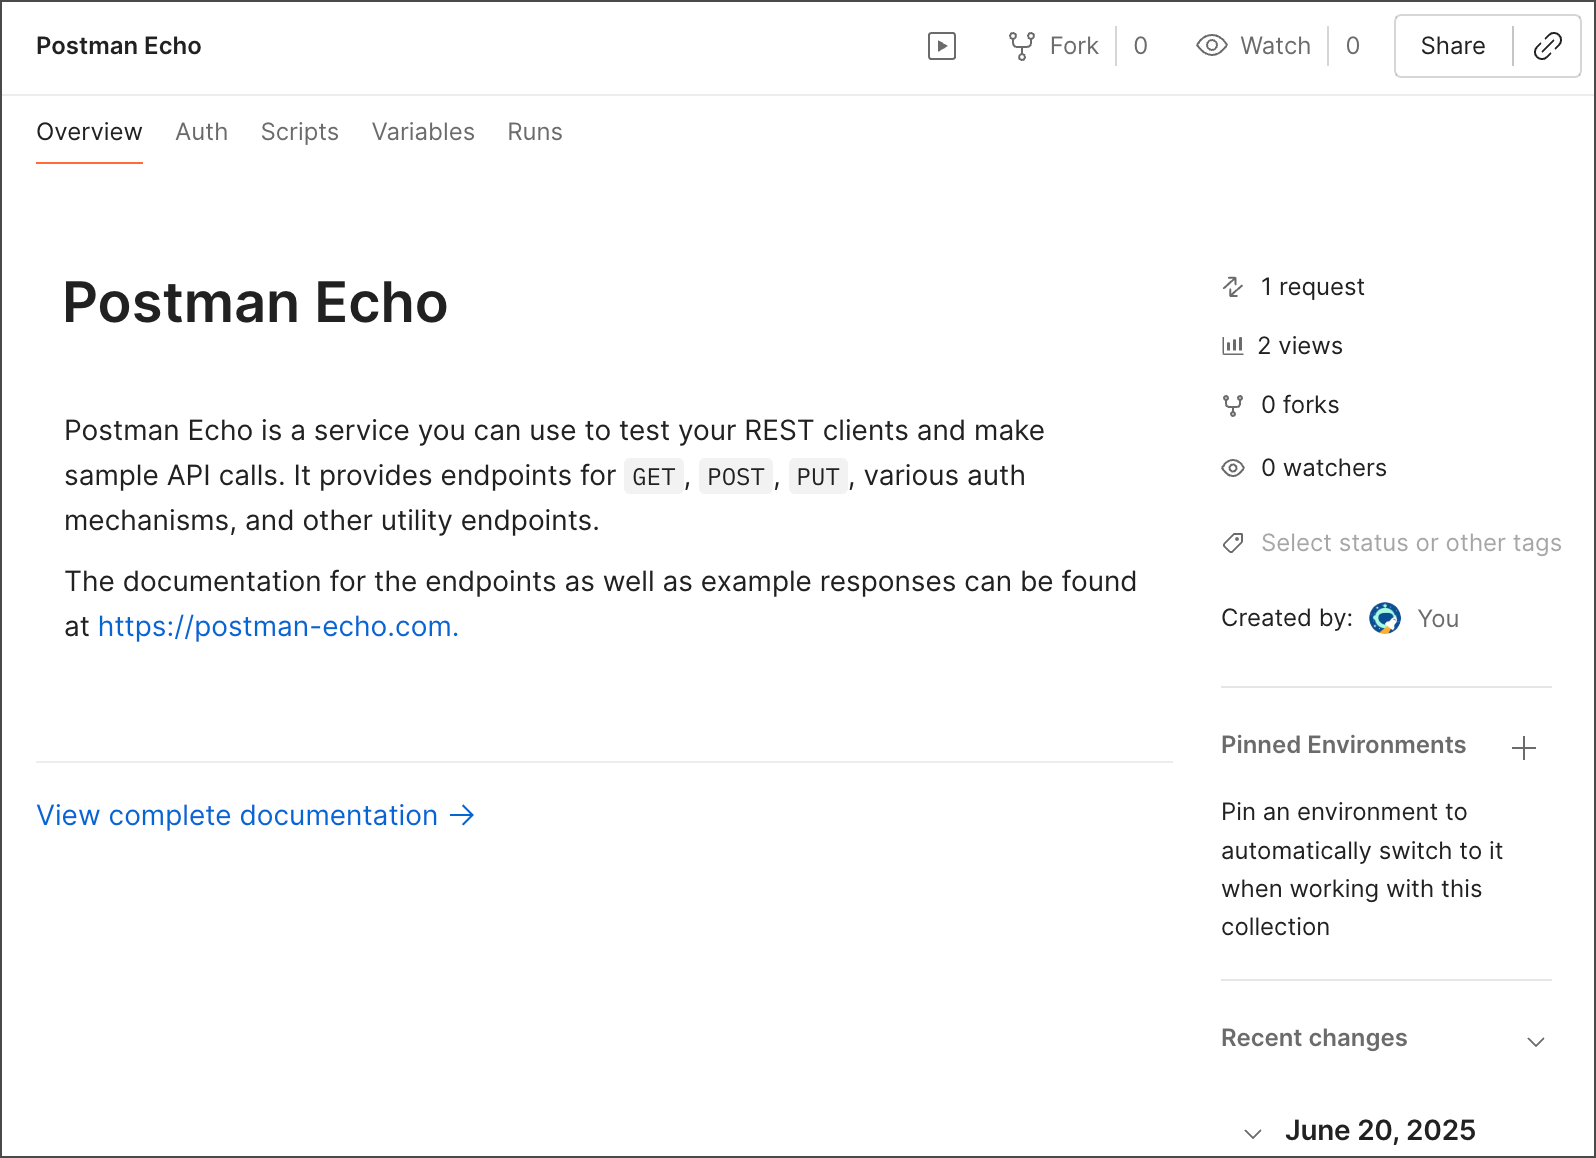Screen dimensions: 1596x1158
Task: Click the Postman Echo description heading
Action: (255, 303)
